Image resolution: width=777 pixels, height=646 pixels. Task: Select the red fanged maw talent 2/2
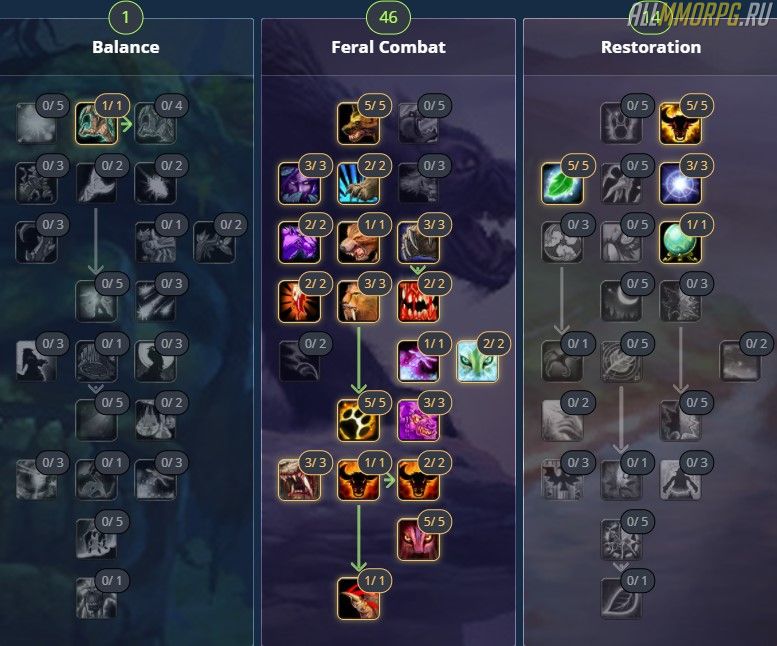point(418,302)
